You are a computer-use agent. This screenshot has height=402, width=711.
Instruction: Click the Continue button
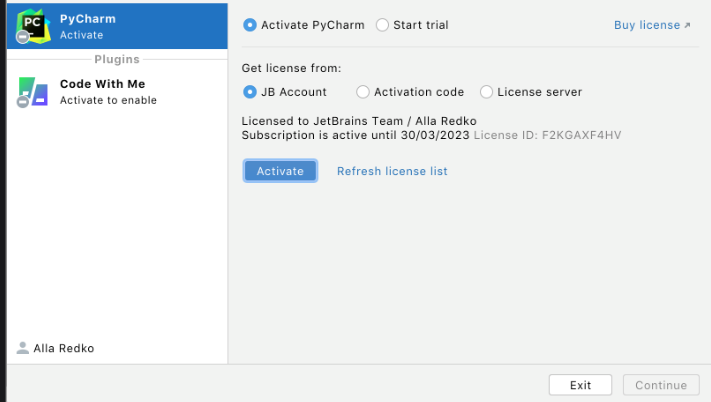click(661, 385)
